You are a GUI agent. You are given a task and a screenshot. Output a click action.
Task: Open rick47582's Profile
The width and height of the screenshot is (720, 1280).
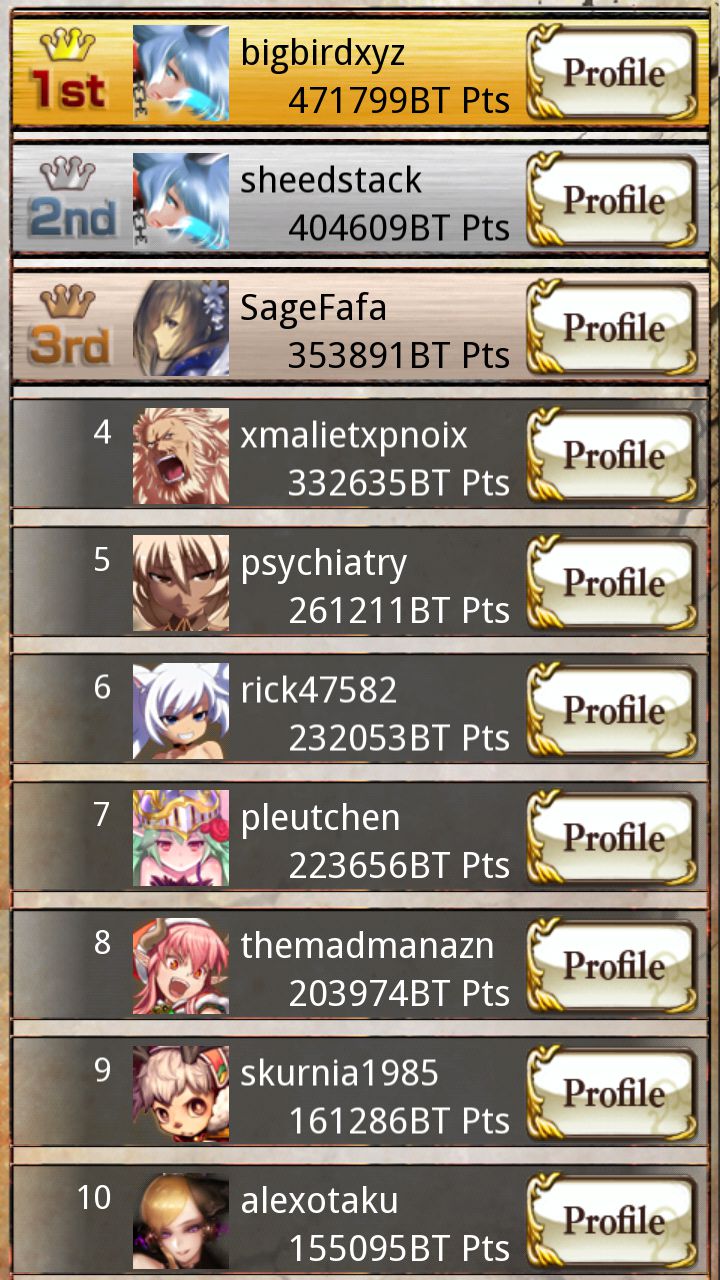612,710
